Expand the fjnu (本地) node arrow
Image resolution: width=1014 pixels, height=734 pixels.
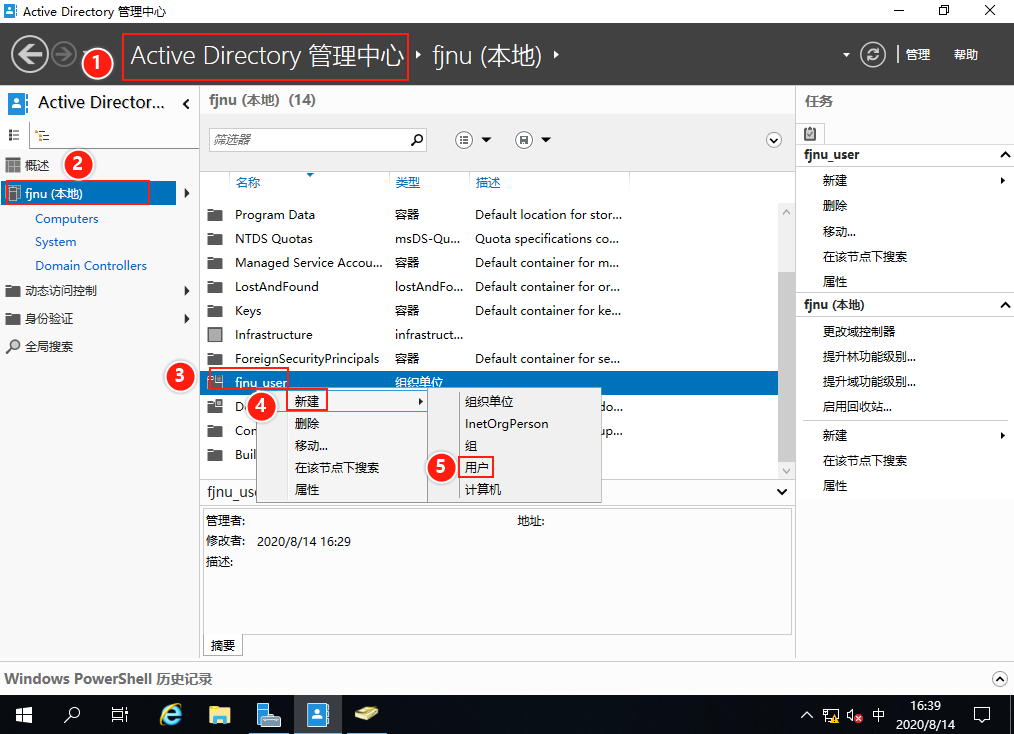pyautogui.click(x=187, y=193)
